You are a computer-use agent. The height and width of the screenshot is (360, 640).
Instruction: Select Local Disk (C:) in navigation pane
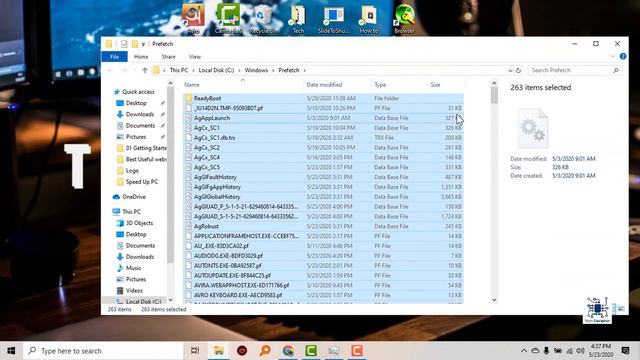[x=143, y=301]
